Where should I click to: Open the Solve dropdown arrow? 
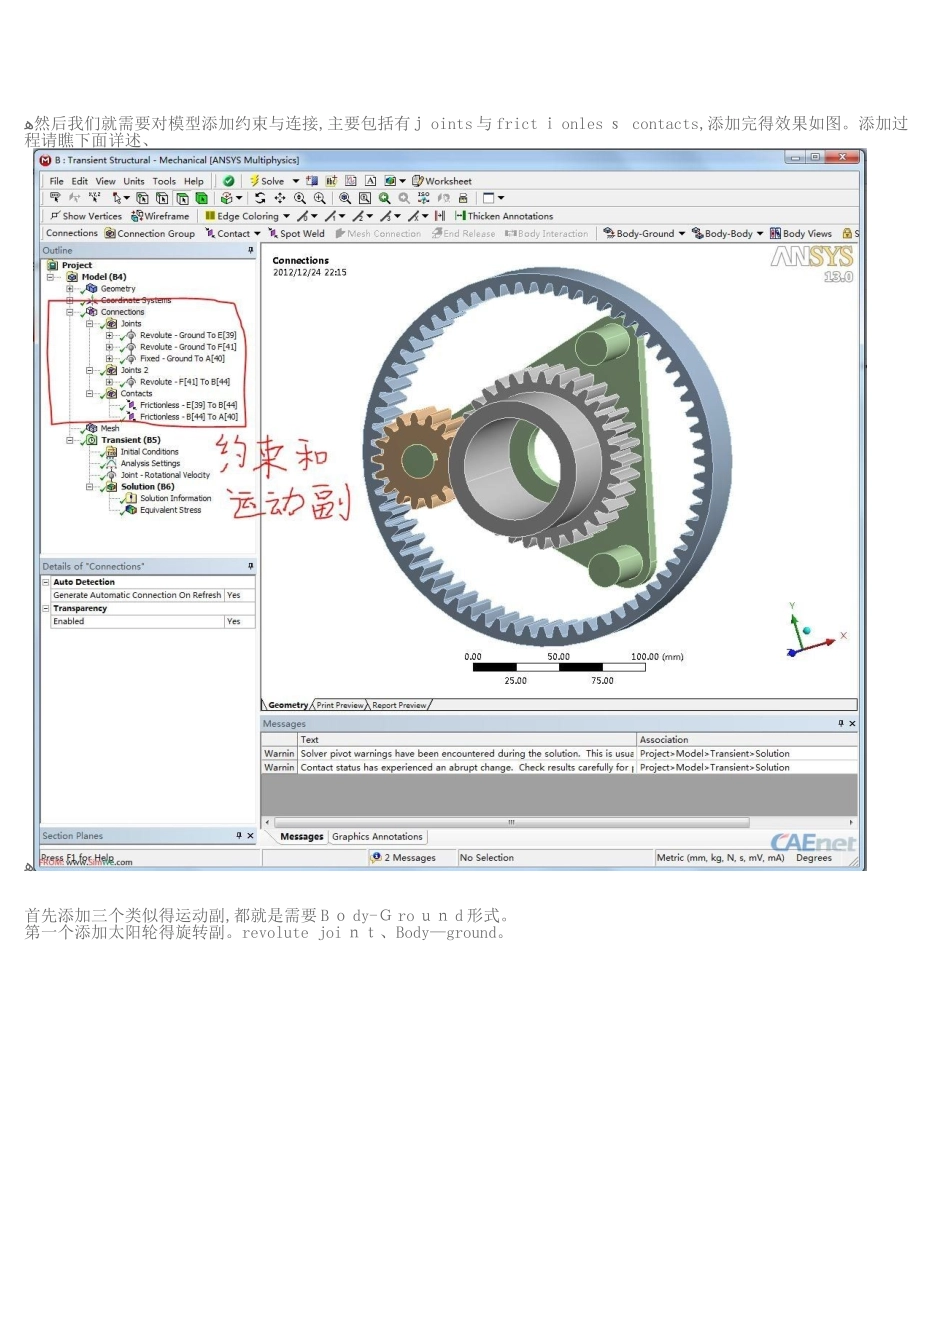point(296,181)
